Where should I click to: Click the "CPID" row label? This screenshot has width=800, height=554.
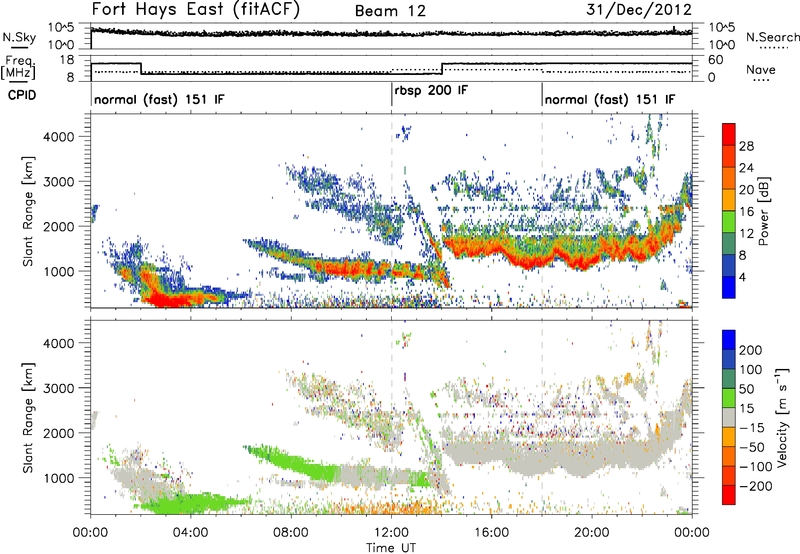tap(22, 95)
